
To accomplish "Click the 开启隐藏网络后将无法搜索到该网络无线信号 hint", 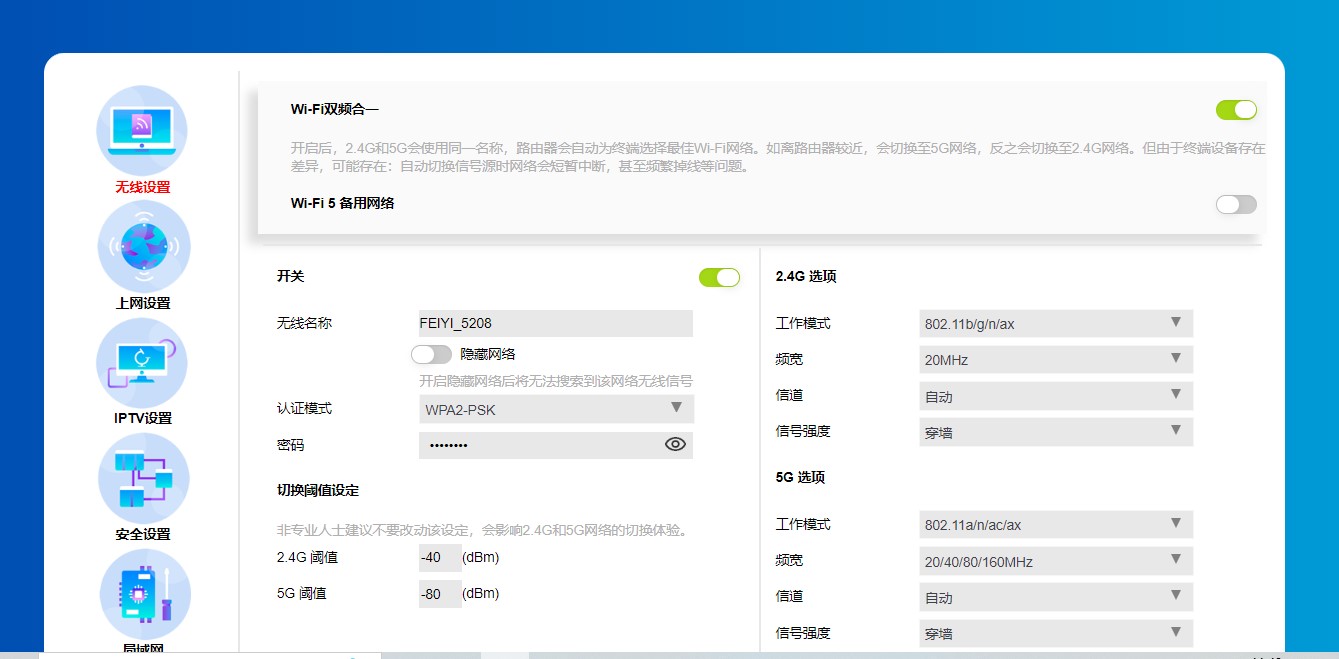I will 556,381.
